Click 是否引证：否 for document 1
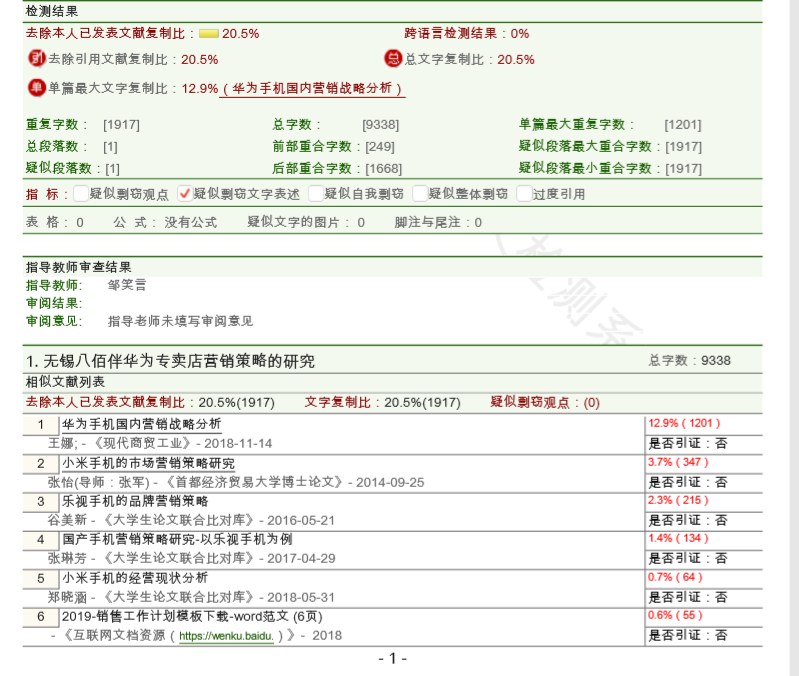 click(x=688, y=443)
